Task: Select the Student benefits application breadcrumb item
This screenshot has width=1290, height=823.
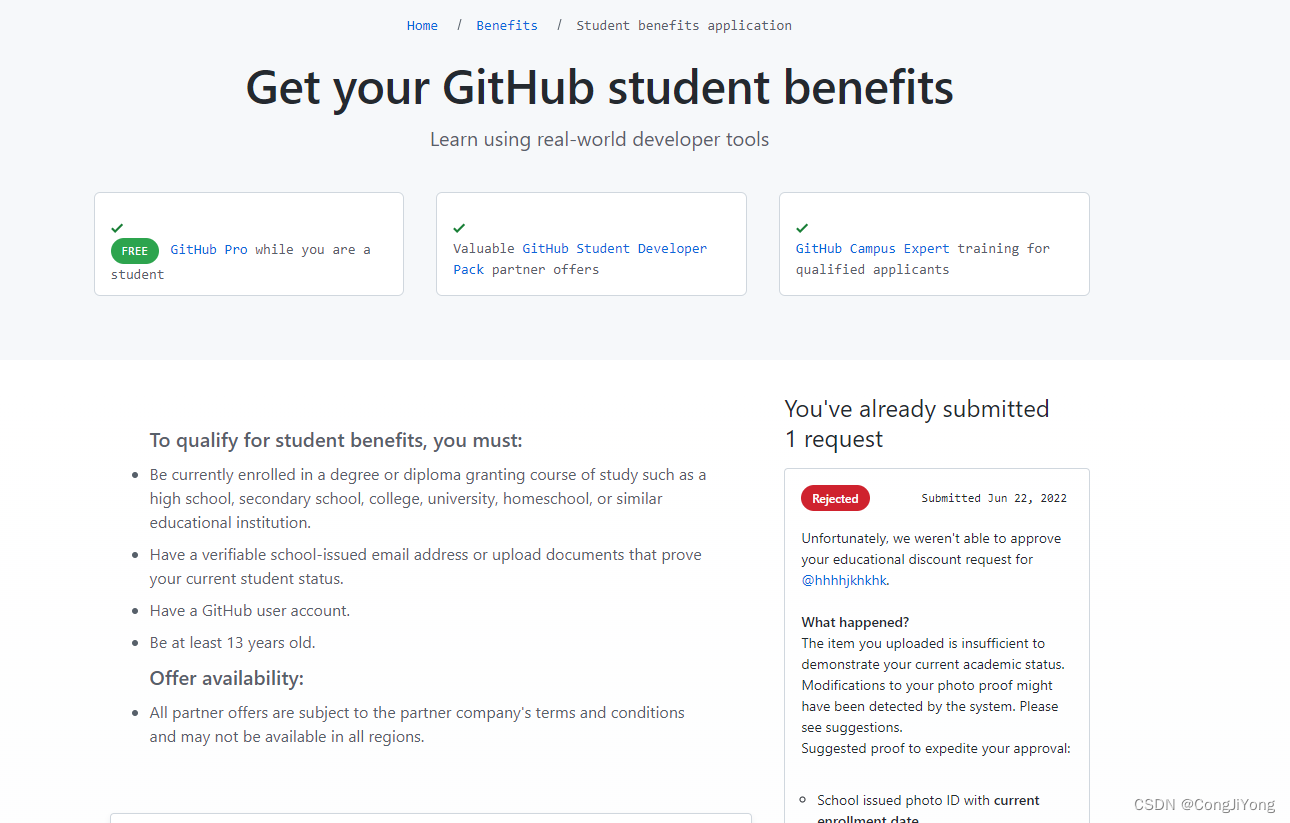Action: (683, 24)
